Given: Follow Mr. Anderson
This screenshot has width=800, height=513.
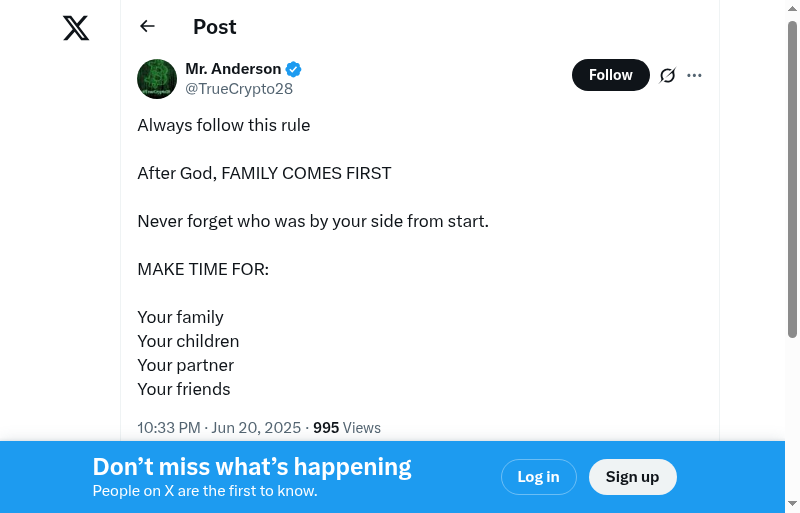Looking at the screenshot, I should [x=610, y=75].
